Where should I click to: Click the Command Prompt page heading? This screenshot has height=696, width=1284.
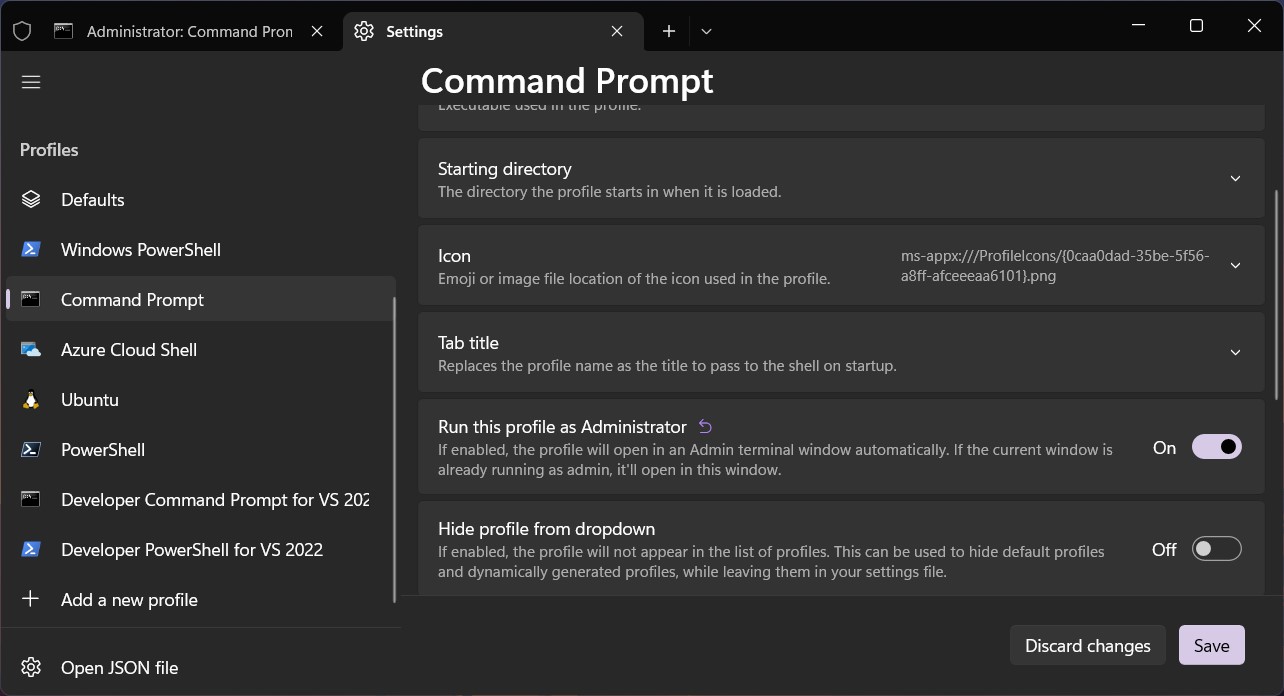pyautogui.click(x=567, y=80)
